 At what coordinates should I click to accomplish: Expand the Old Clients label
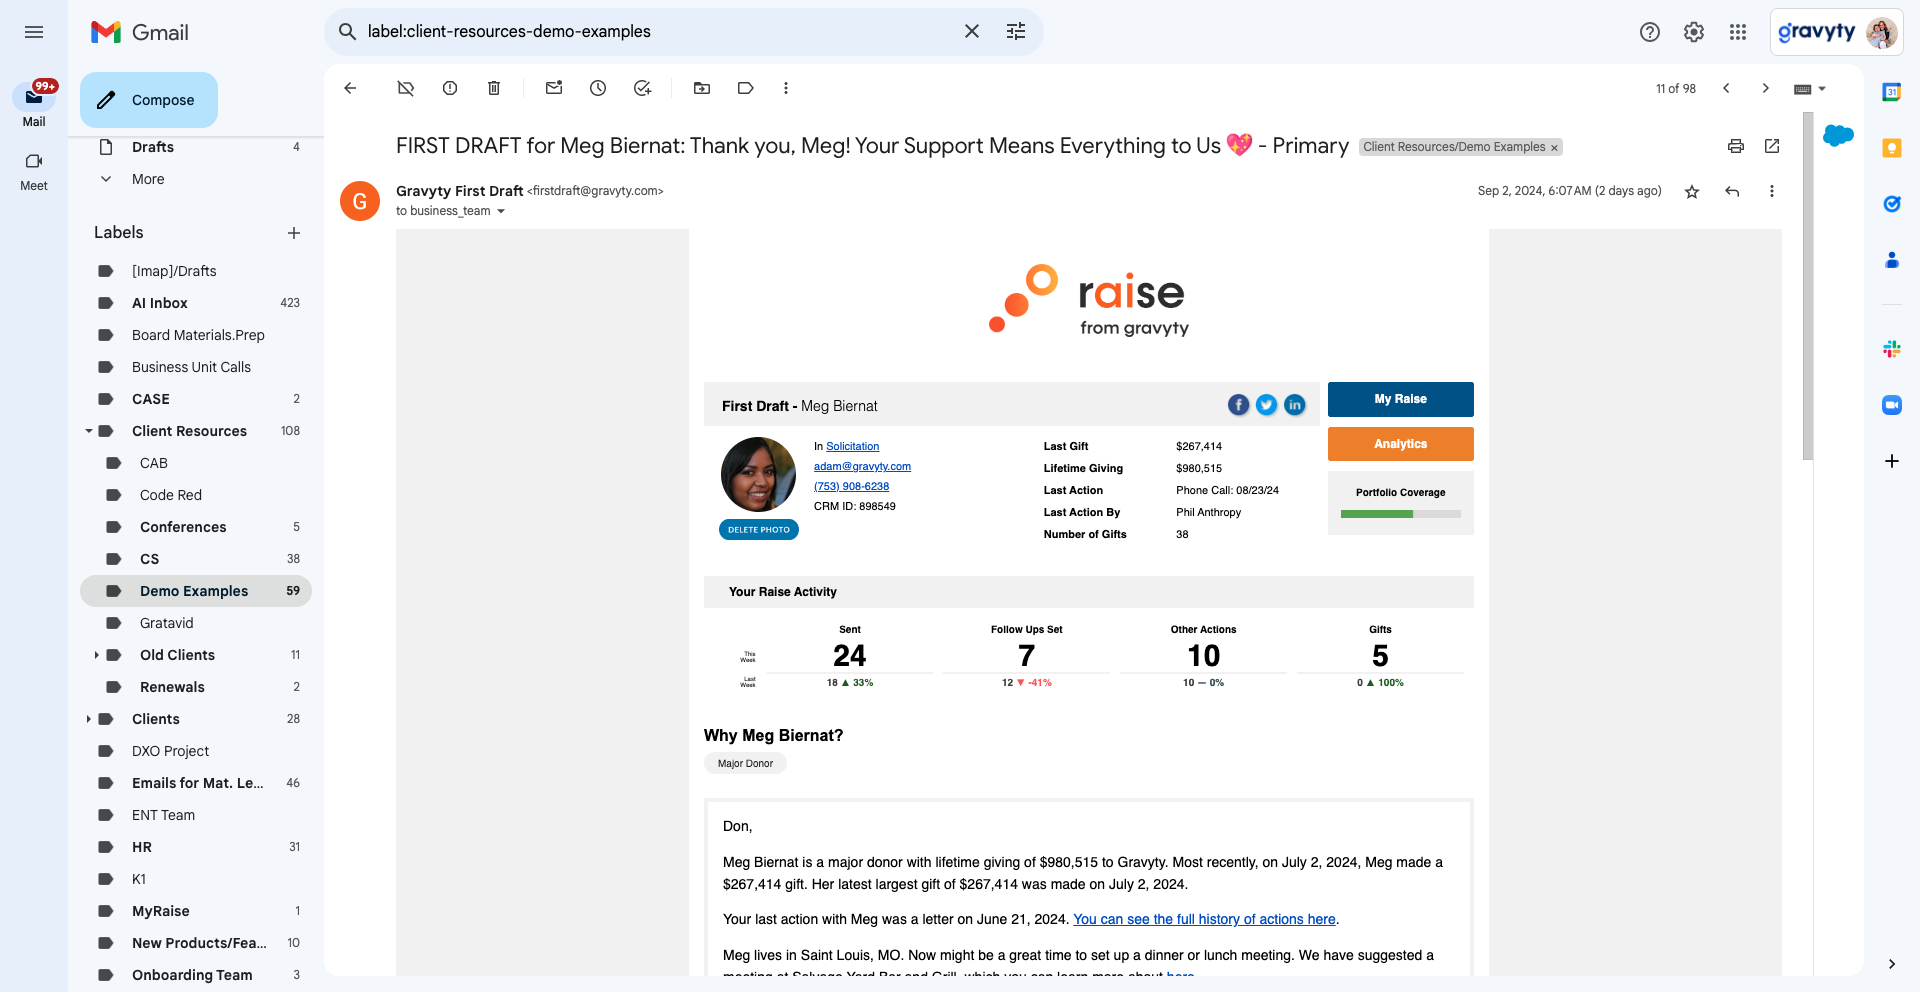(x=97, y=655)
